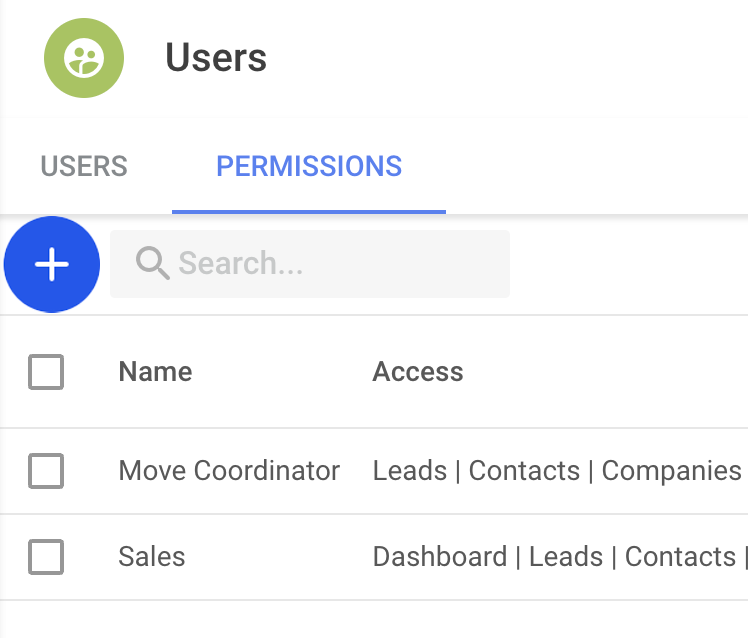Click Contacts in Sales access list

[x=680, y=557]
